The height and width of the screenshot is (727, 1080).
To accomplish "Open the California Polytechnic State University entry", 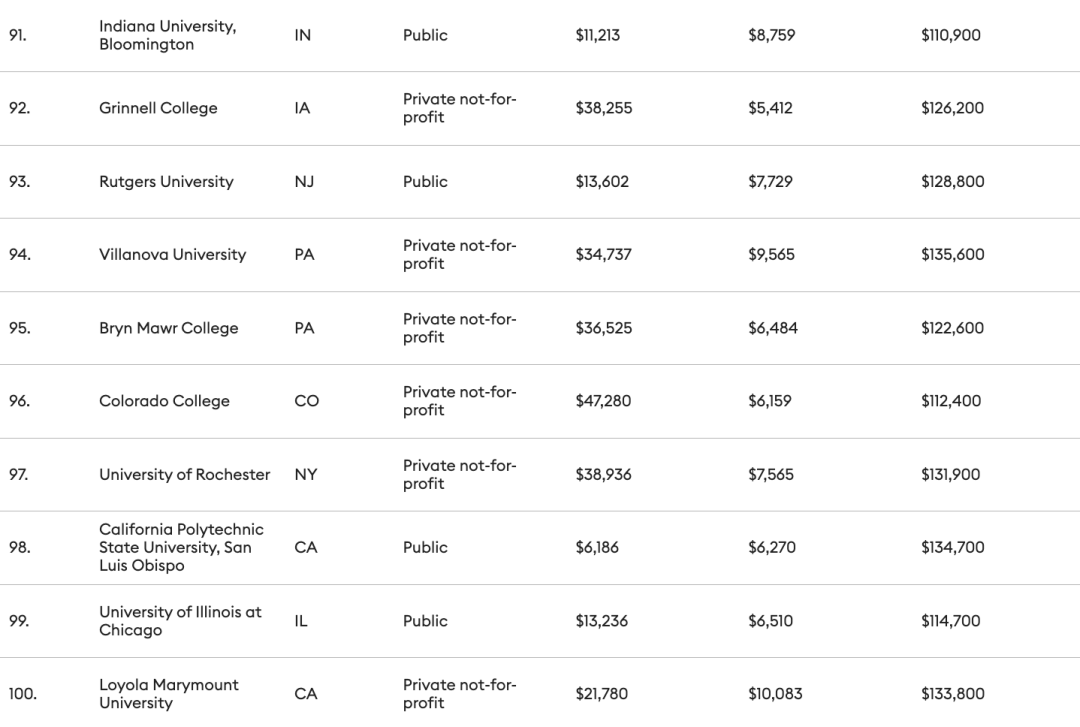I will pos(181,547).
